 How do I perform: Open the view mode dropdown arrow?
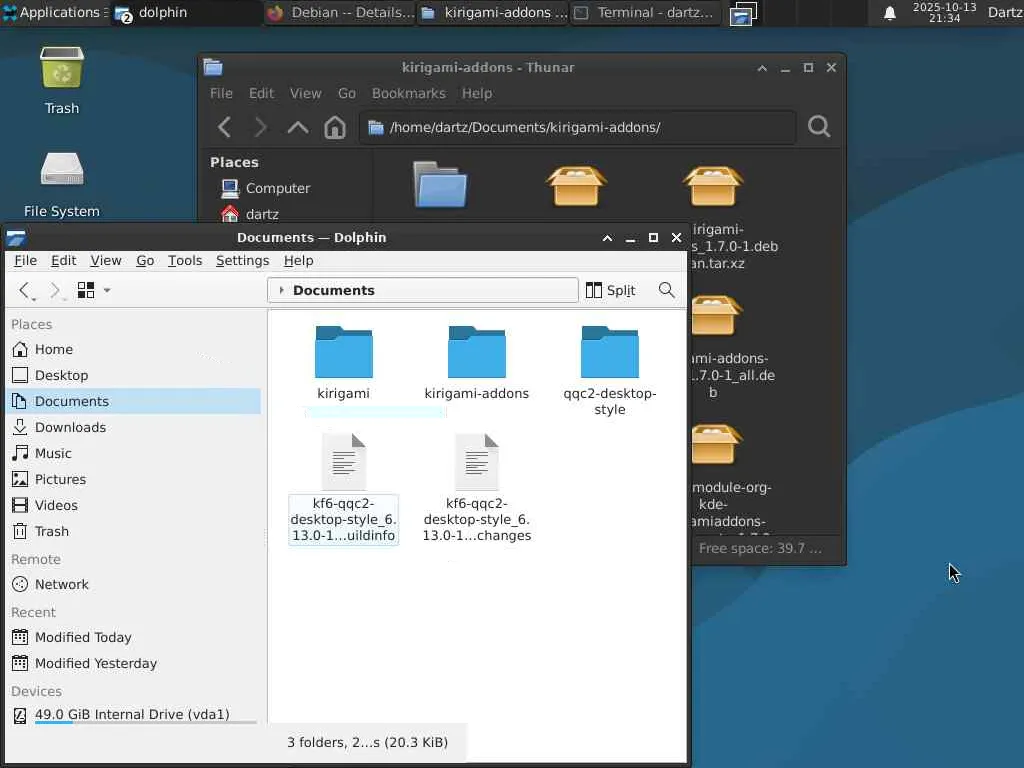point(107,290)
